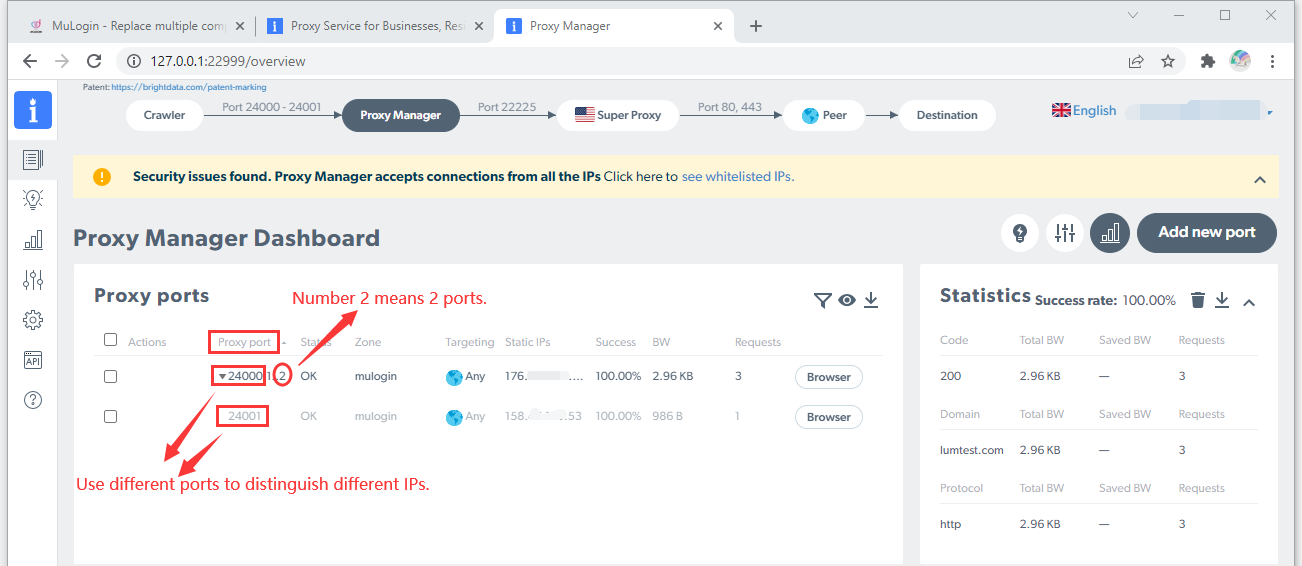Open the logs page icon in sidebar
The width and height of the screenshot is (1302, 566).
tap(33, 159)
